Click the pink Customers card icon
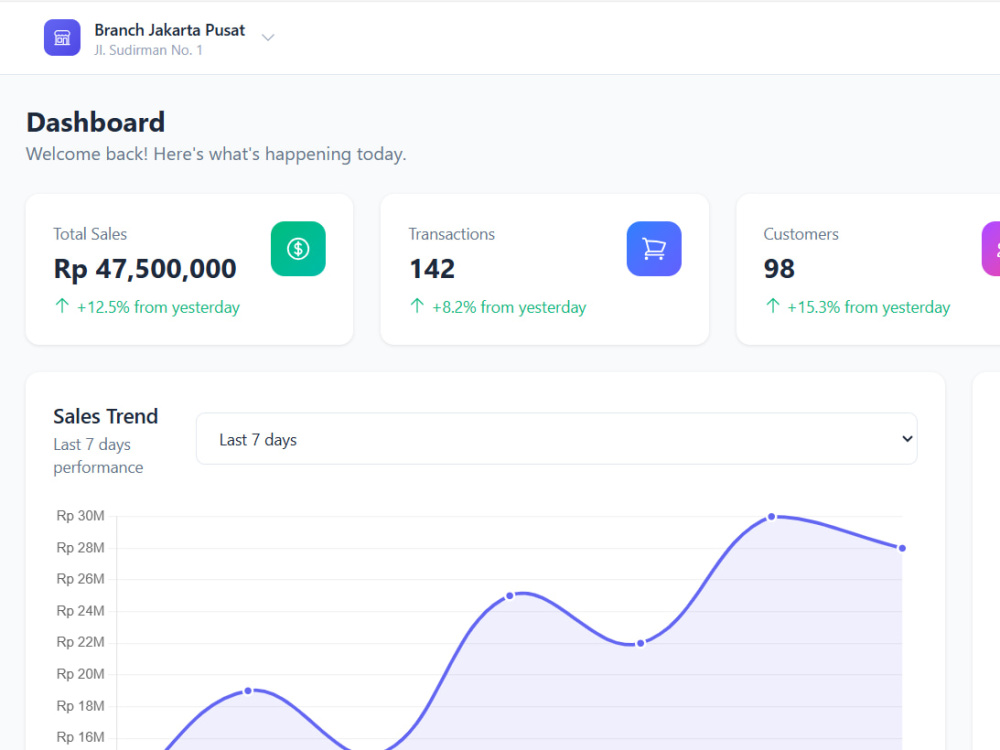 point(991,249)
